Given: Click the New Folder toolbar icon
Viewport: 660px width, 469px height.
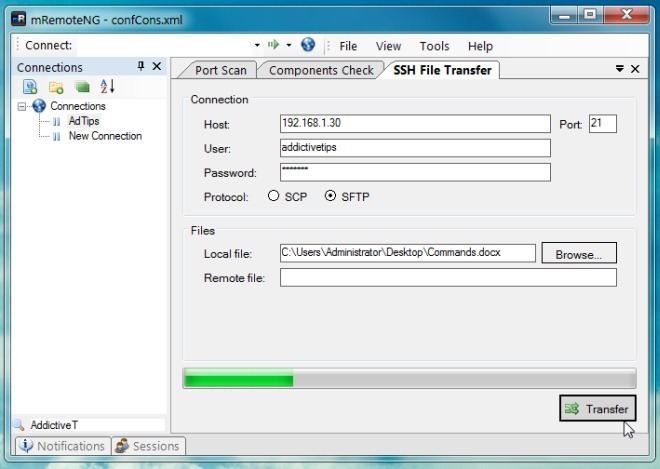Looking at the screenshot, I should tap(56, 87).
